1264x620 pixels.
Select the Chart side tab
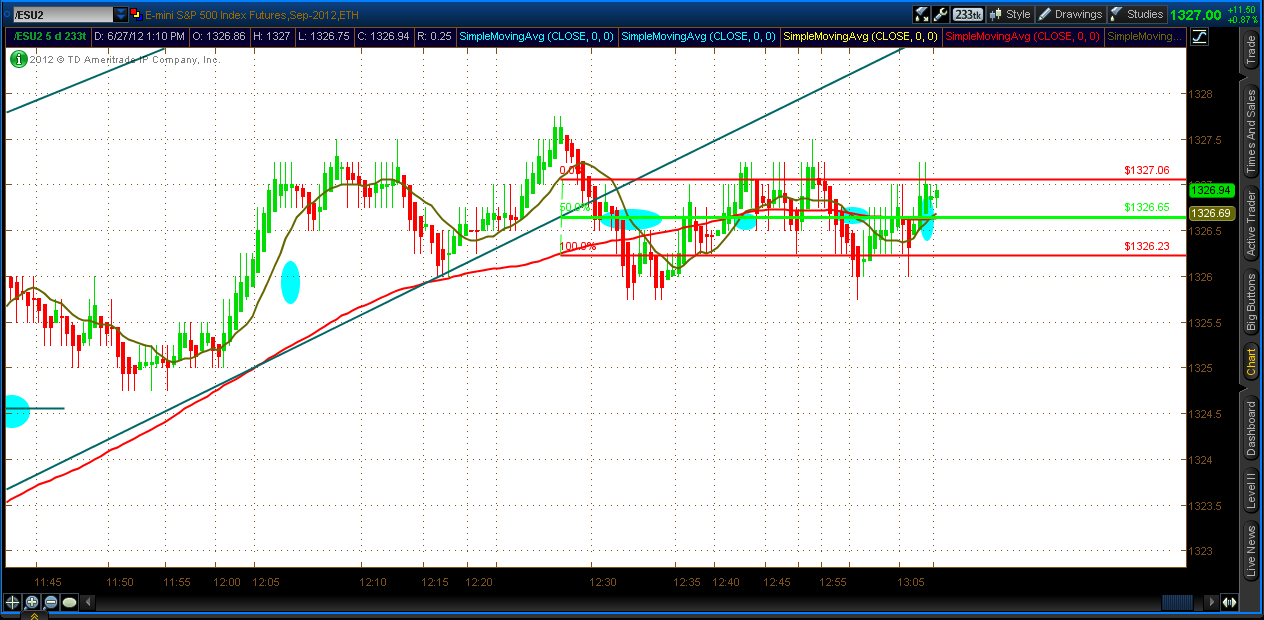point(1251,362)
